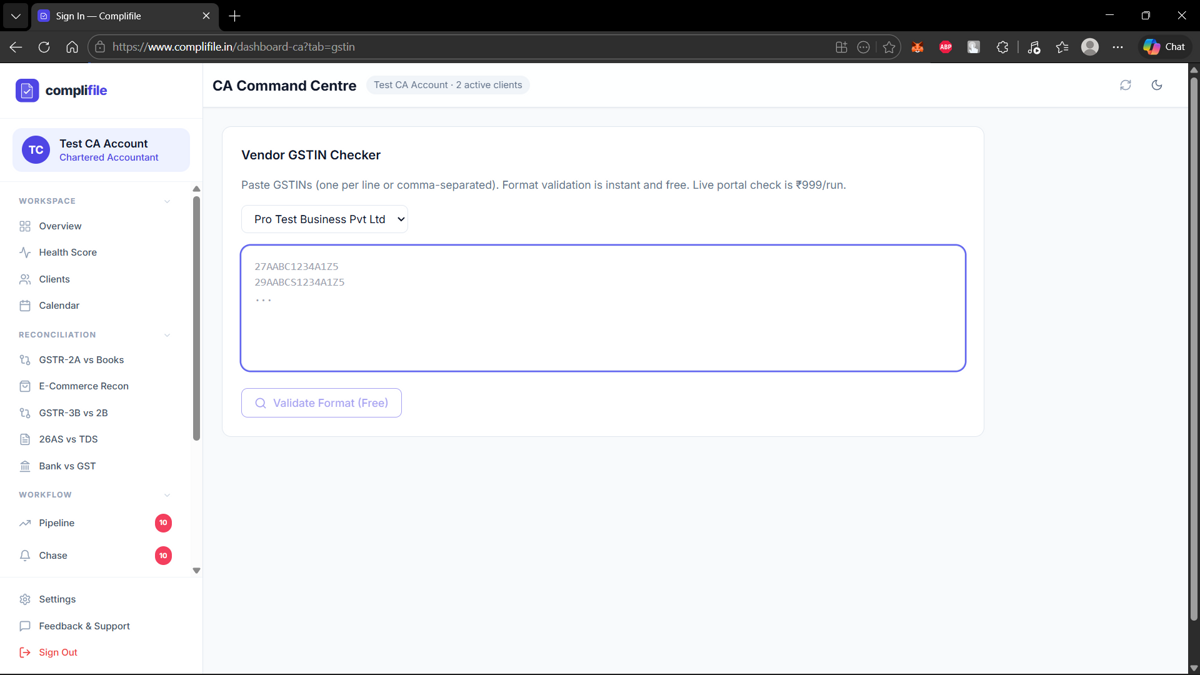Screen dimensions: 1200x675
Task: Open browser favorites list icon
Action: coord(1062,47)
